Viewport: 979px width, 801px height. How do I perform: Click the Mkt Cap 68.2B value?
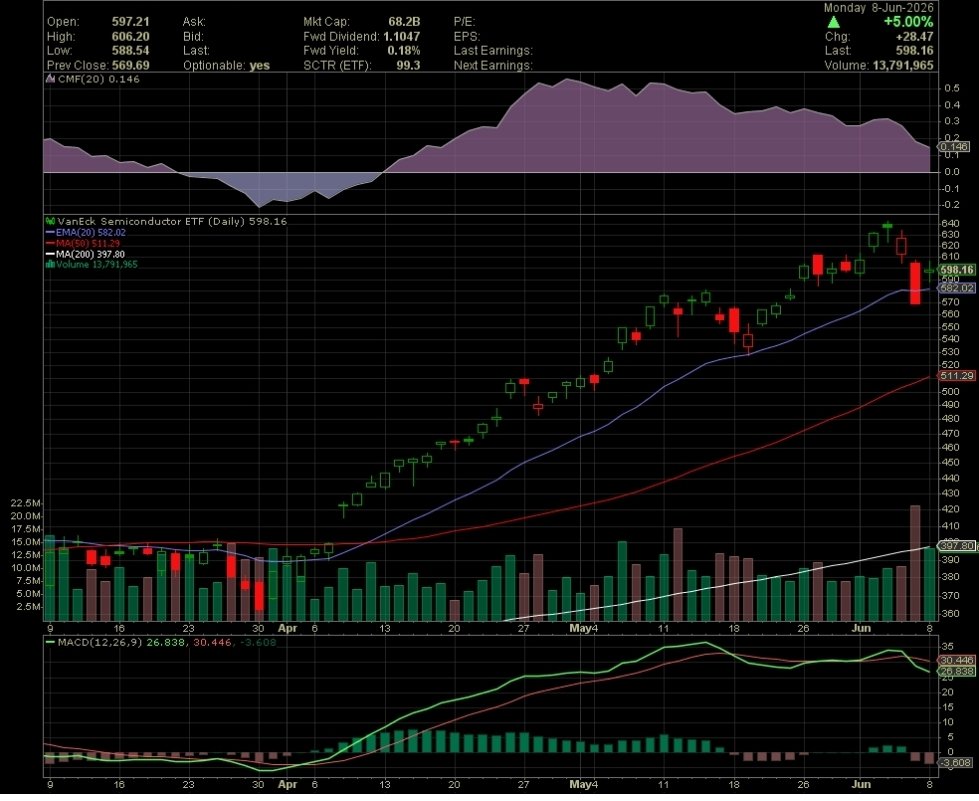point(404,22)
